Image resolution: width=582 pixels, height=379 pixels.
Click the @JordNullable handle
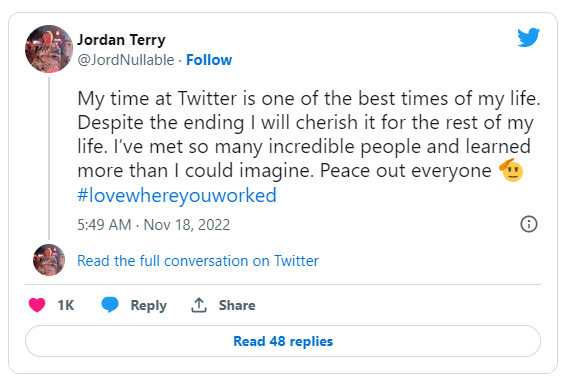pyautogui.click(x=126, y=60)
